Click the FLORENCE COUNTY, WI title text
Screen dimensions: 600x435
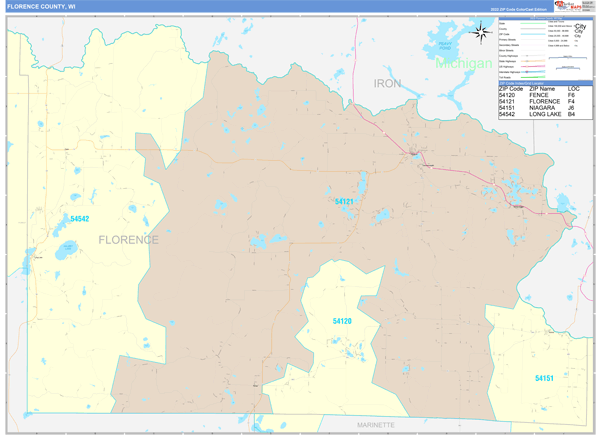coord(41,7)
